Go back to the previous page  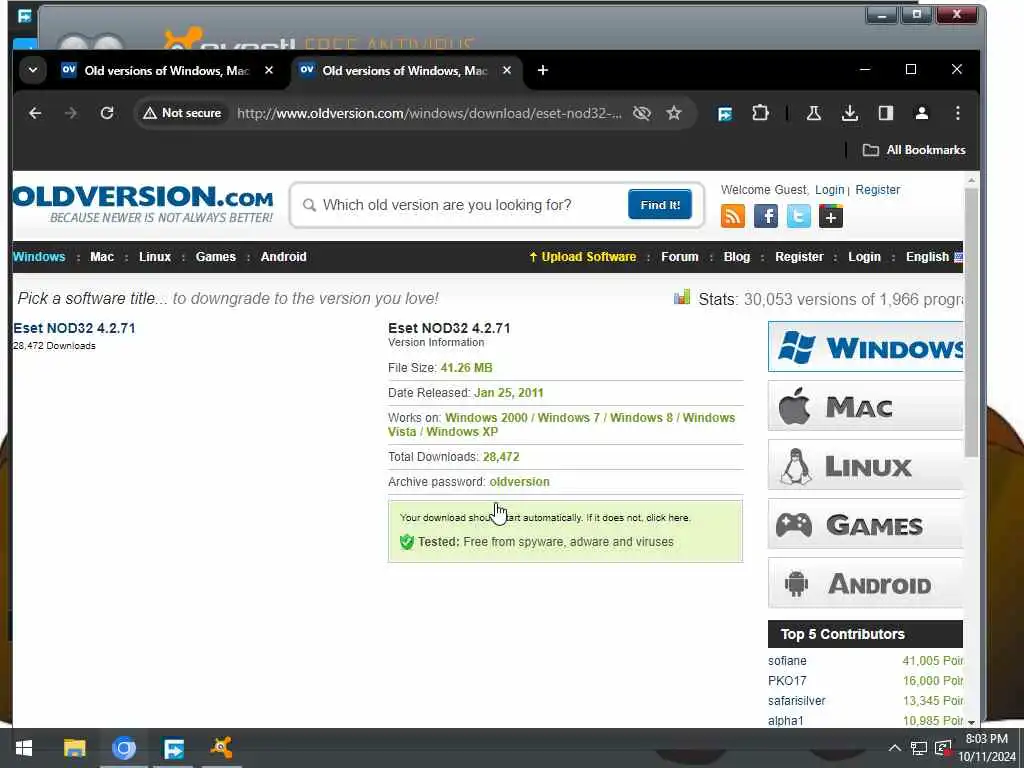35,113
